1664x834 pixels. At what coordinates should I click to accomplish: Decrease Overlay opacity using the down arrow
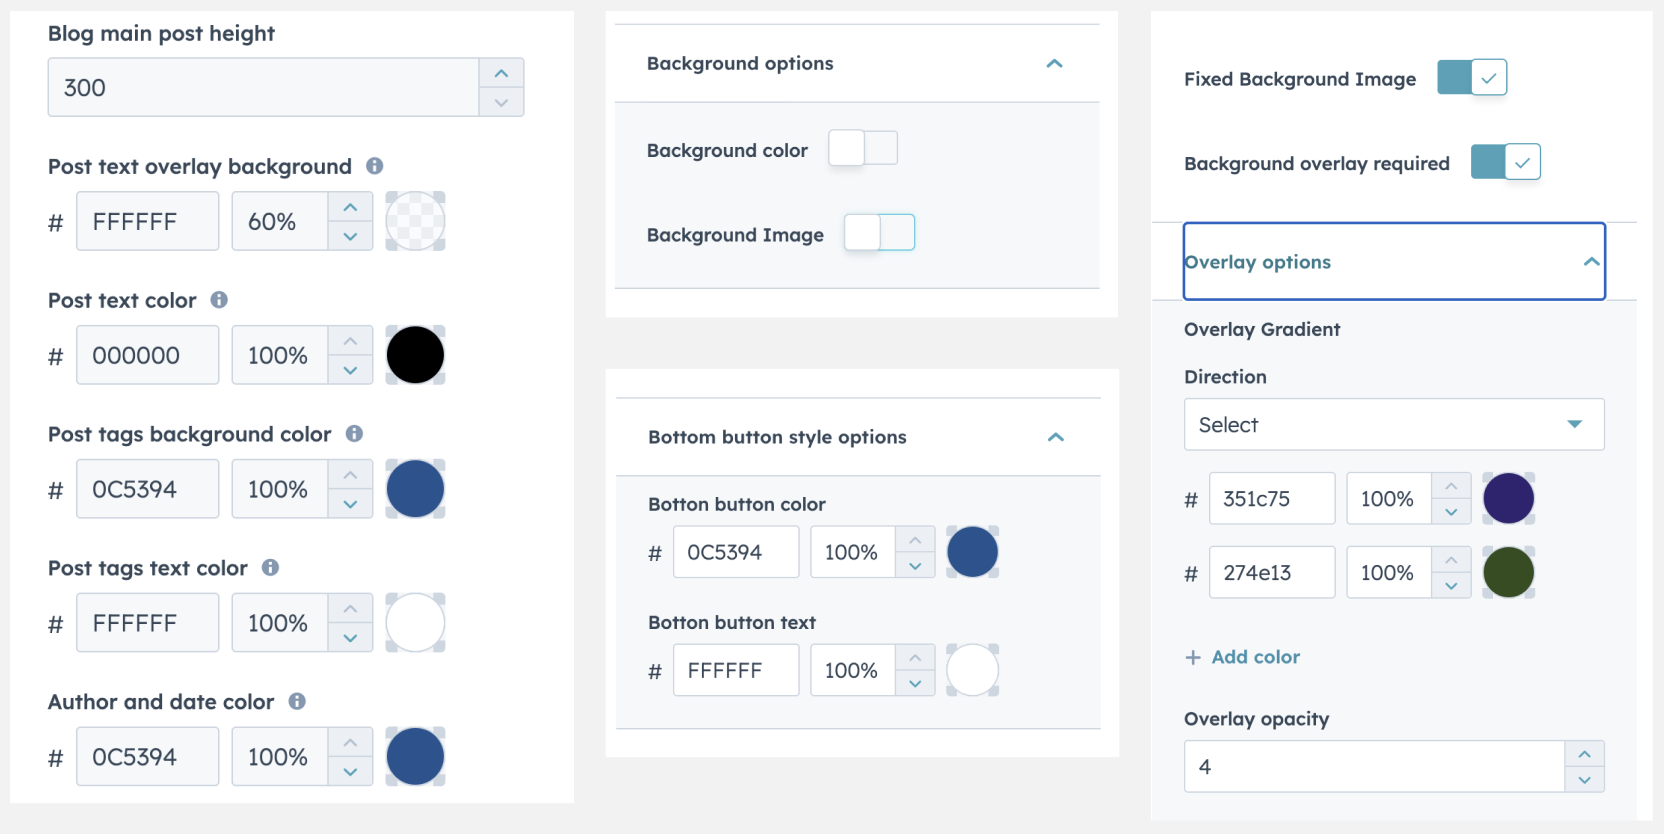pos(1584,780)
